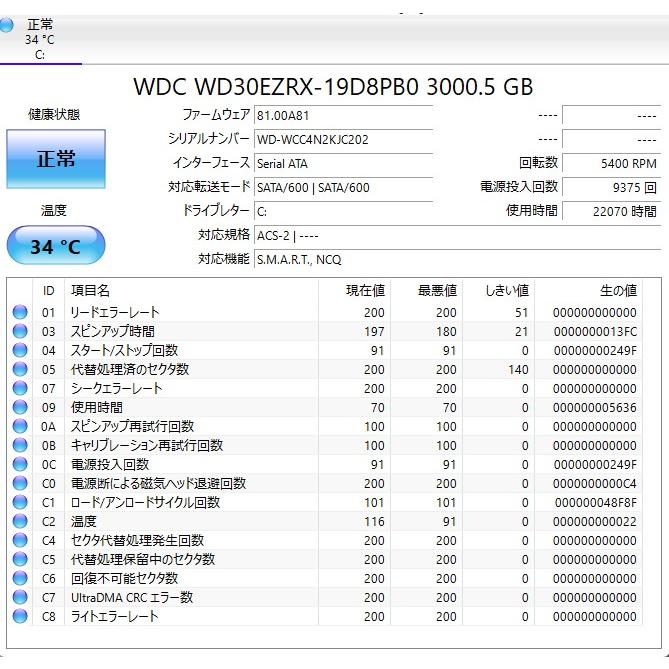This screenshot has width=669, height=669.
Task: Click the ID column header
Action: (49, 291)
